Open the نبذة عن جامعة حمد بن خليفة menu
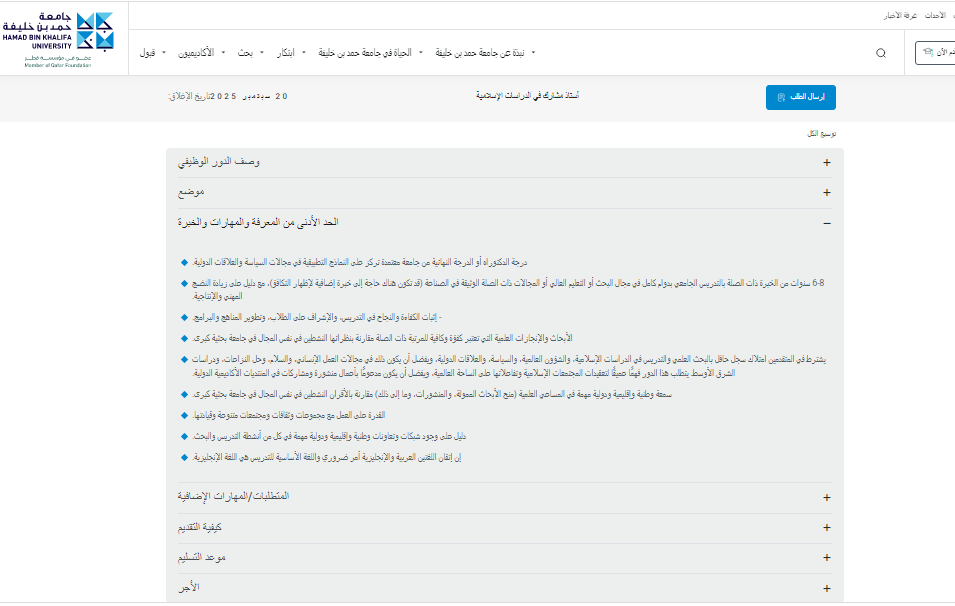 pyautogui.click(x=490, y=52)
